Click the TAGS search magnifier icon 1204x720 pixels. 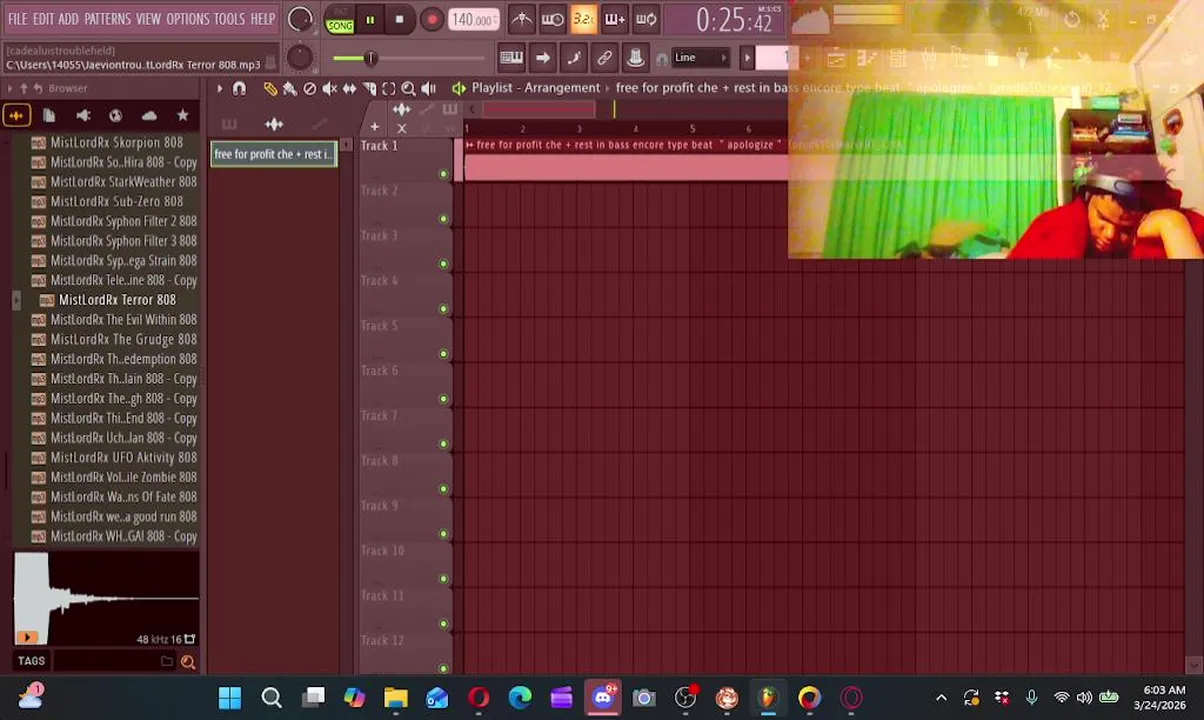[188, 662]
